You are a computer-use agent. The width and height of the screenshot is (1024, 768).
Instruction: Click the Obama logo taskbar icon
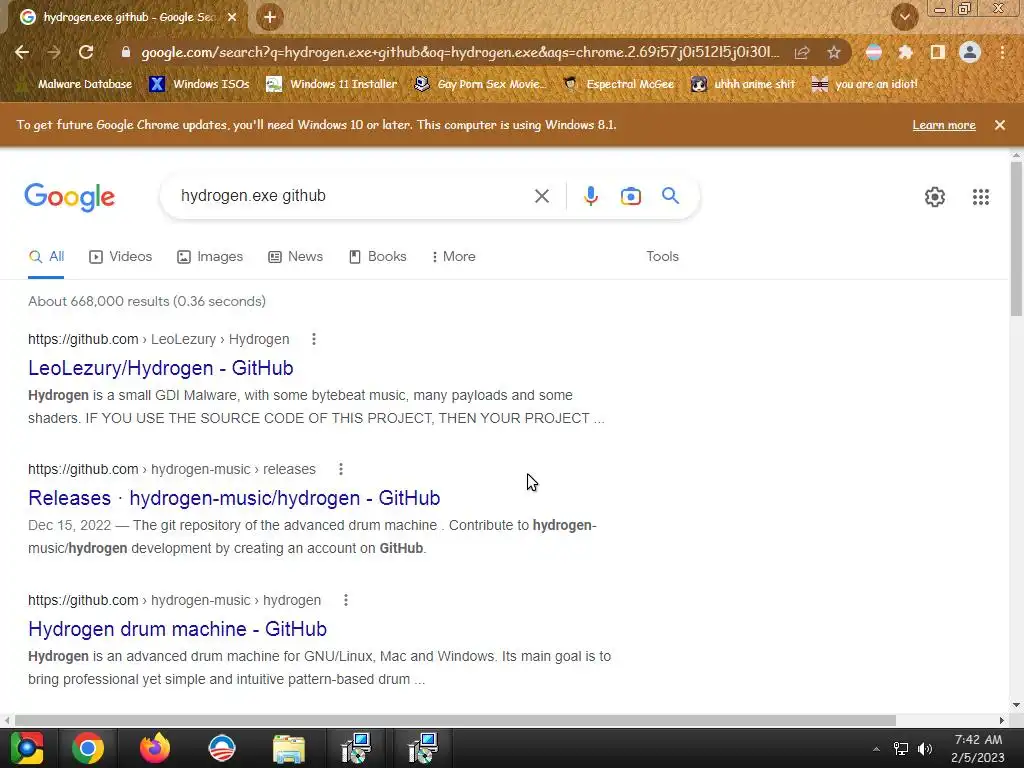point(222,748)
